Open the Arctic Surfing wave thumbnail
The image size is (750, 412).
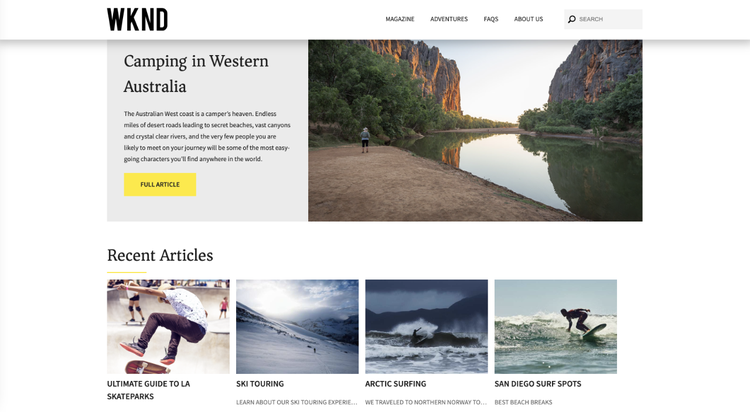coord(426,326)
